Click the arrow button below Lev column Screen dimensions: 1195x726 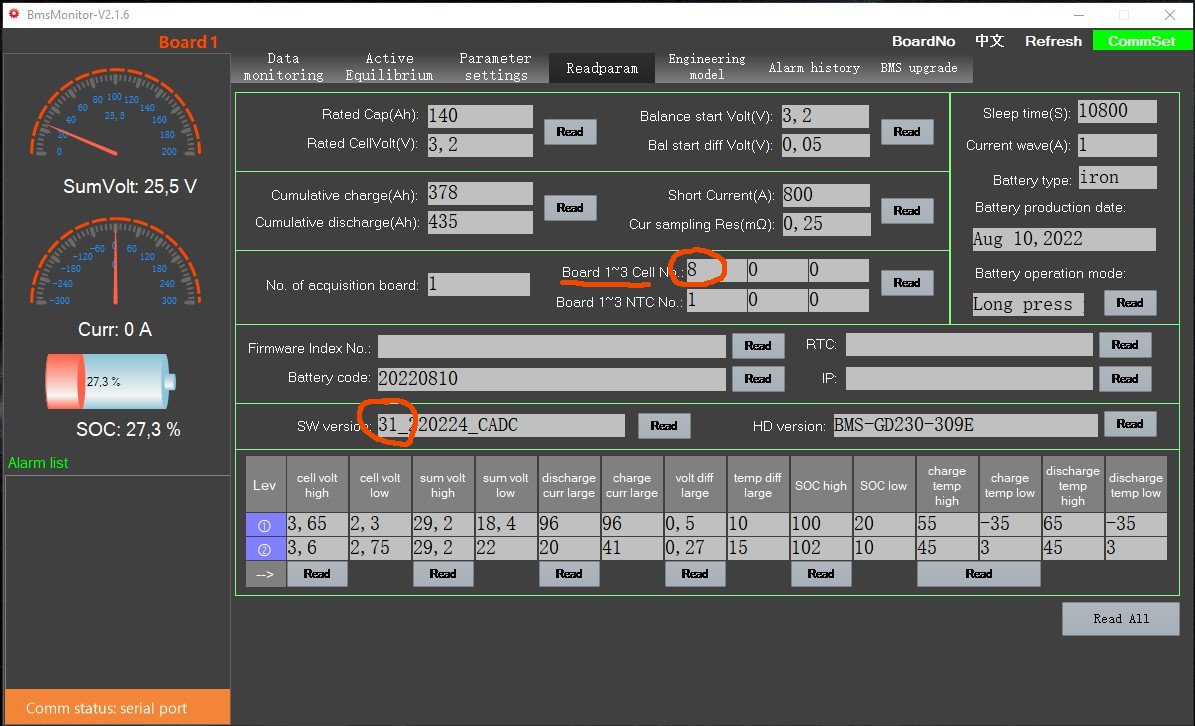265,574
